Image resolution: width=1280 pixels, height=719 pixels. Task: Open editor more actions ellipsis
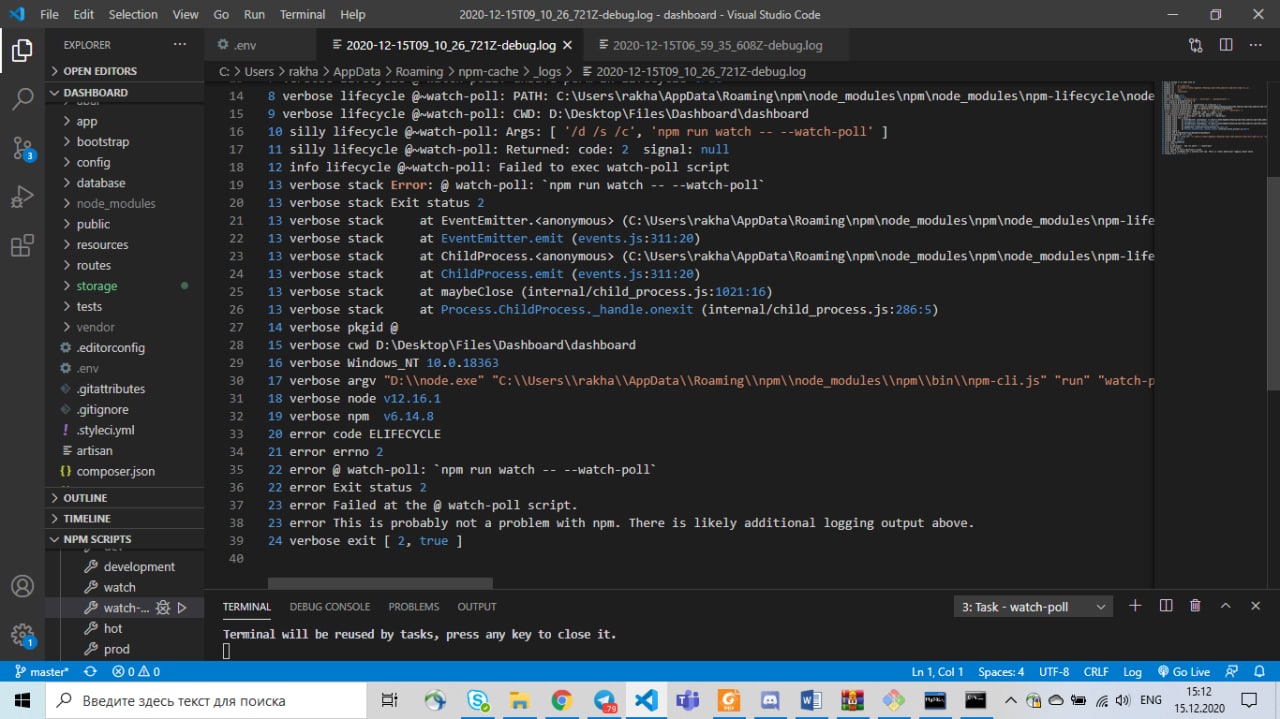(1256, 45)
